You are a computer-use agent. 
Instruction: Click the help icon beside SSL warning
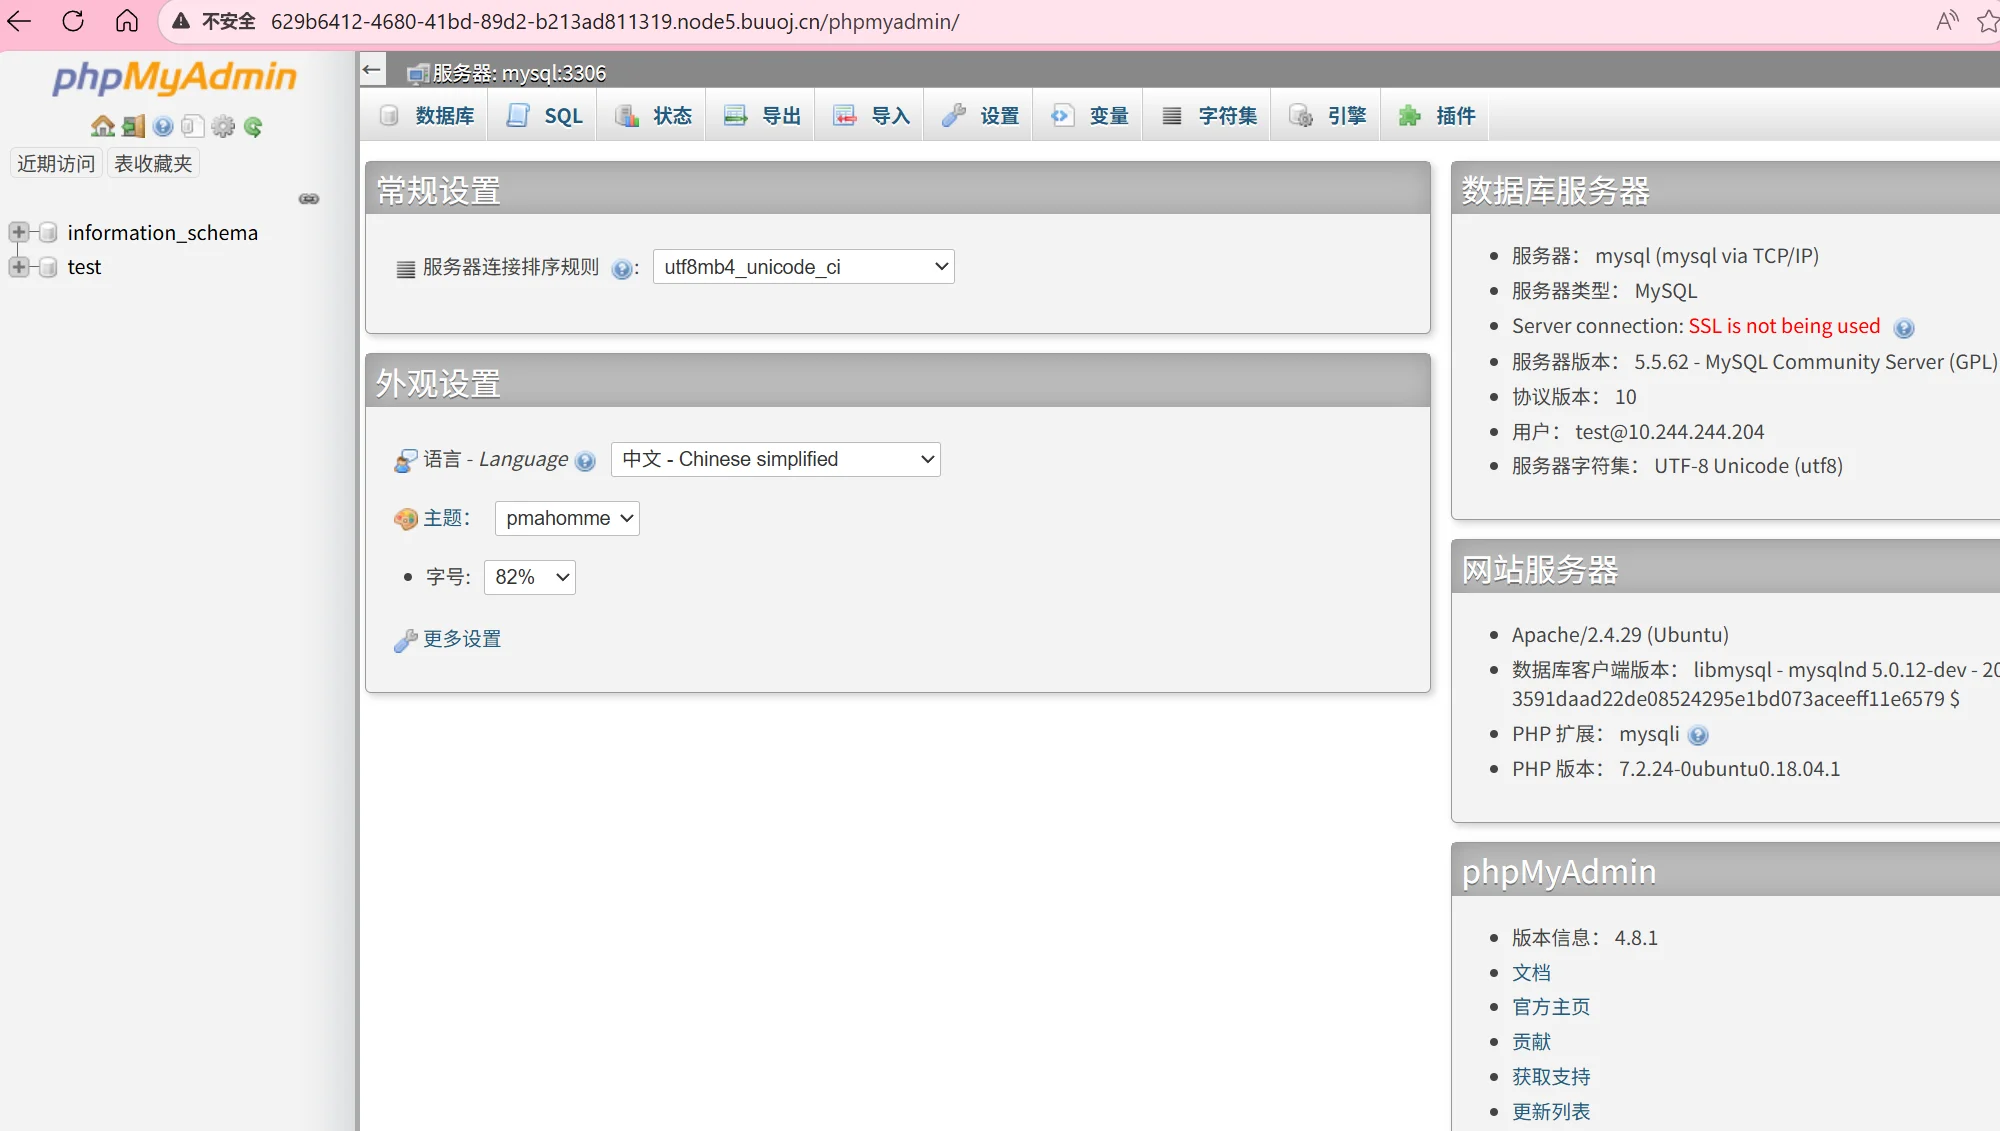click(x=1904, y=328)
